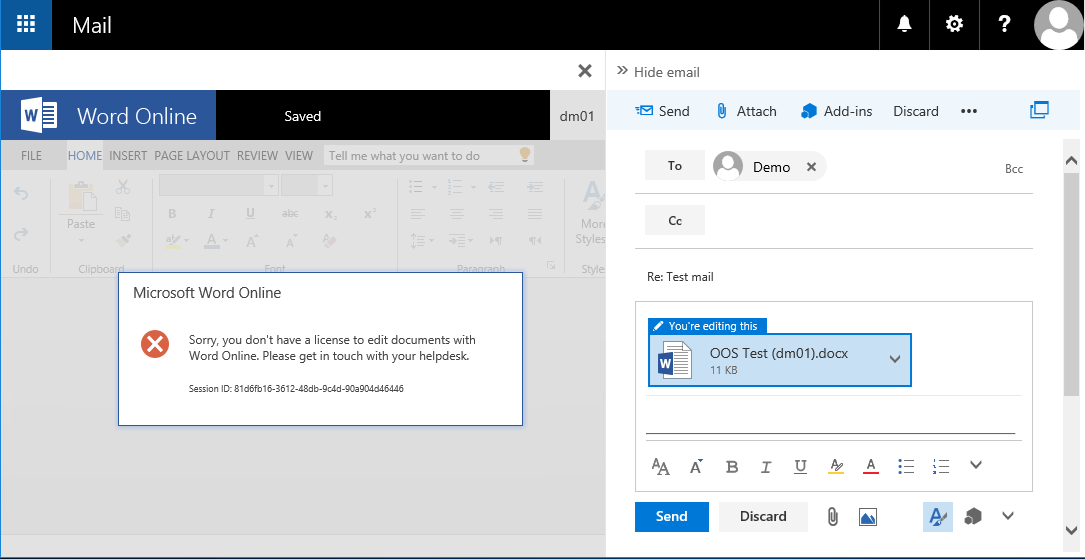Pick the mail red font color
Image resolution: width=1085 pixels, height=559 pixels.
pos(871,467)
